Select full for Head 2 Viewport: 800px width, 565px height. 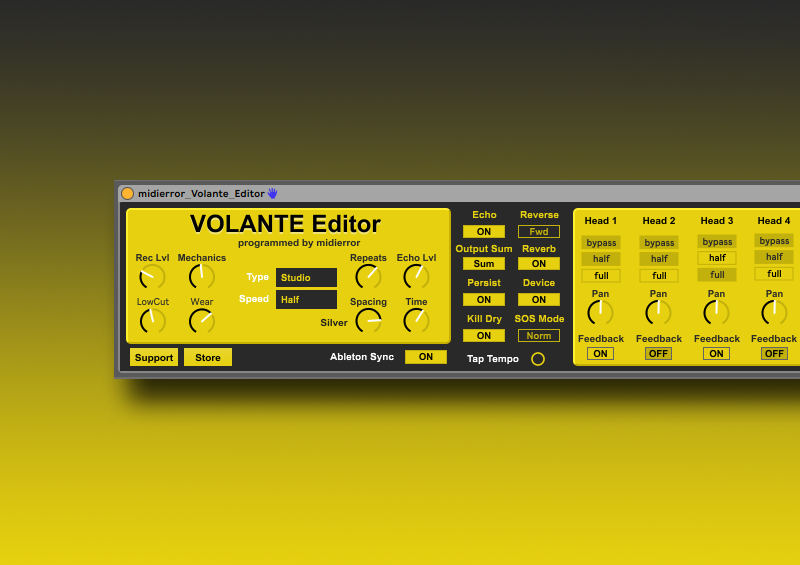tap(659, 276)
